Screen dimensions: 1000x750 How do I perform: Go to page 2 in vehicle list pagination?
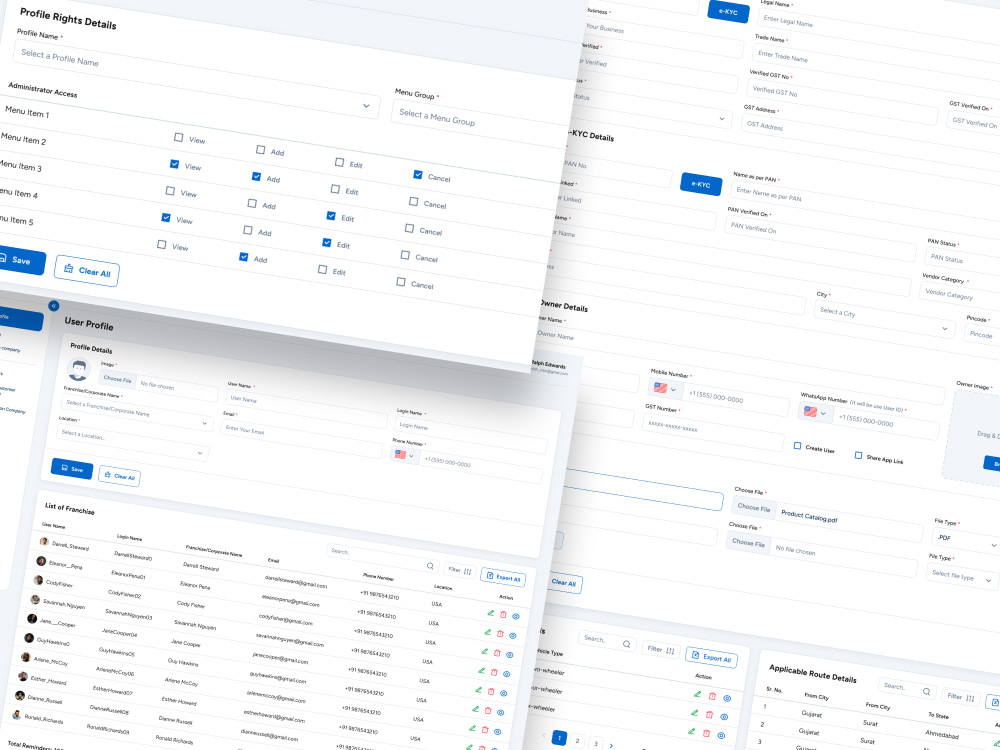coord(577,740)
